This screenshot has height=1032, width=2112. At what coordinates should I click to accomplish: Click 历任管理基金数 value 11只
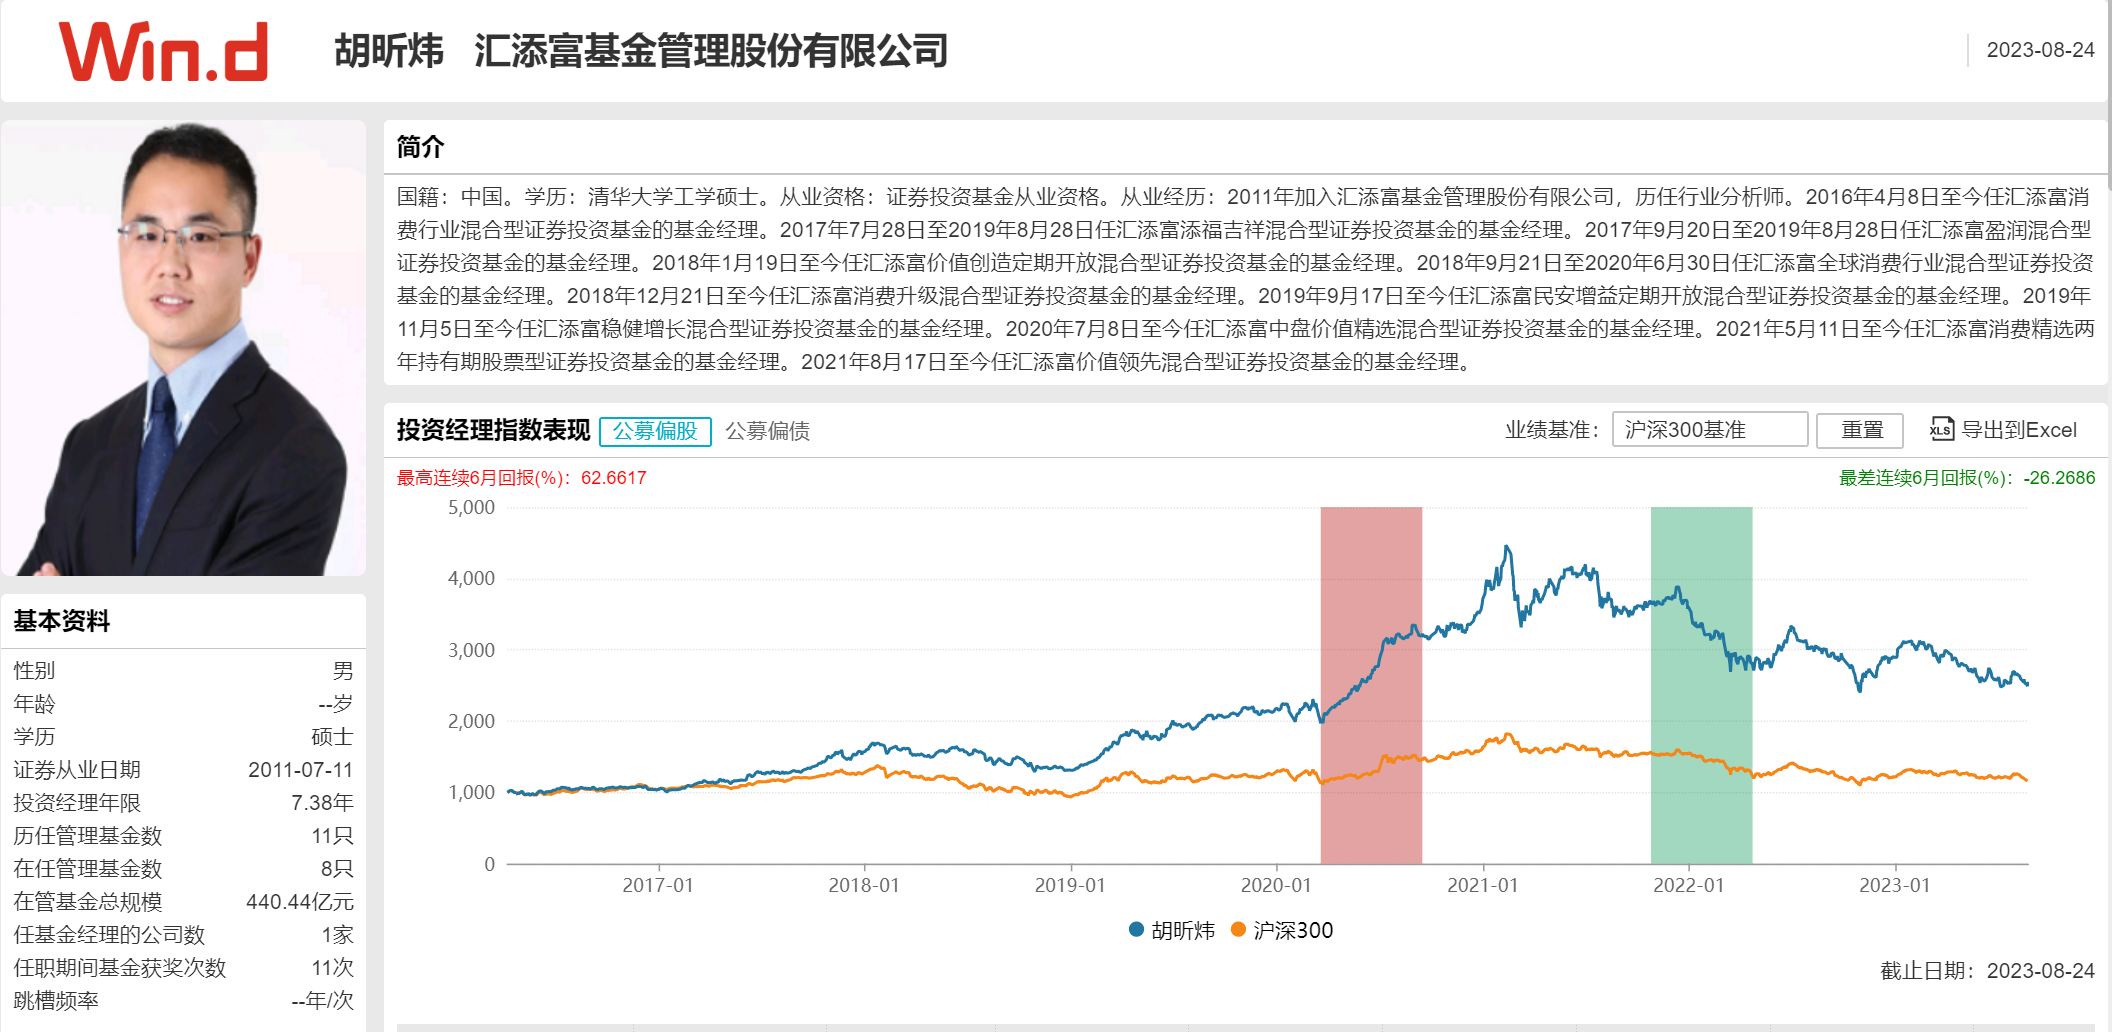pos(332,836)
